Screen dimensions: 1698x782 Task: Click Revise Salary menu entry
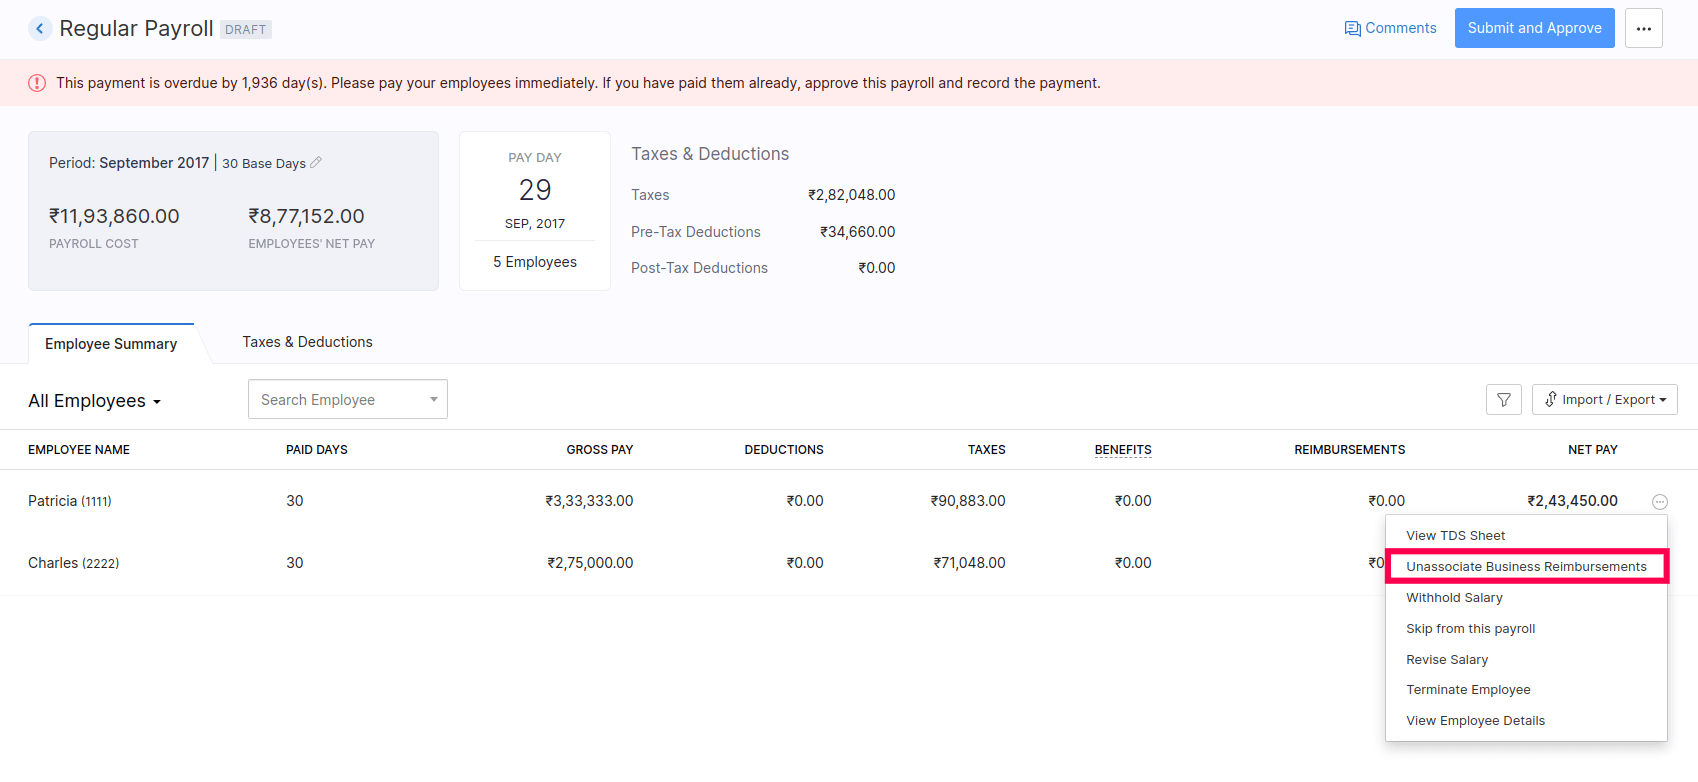pos(1446,660)
